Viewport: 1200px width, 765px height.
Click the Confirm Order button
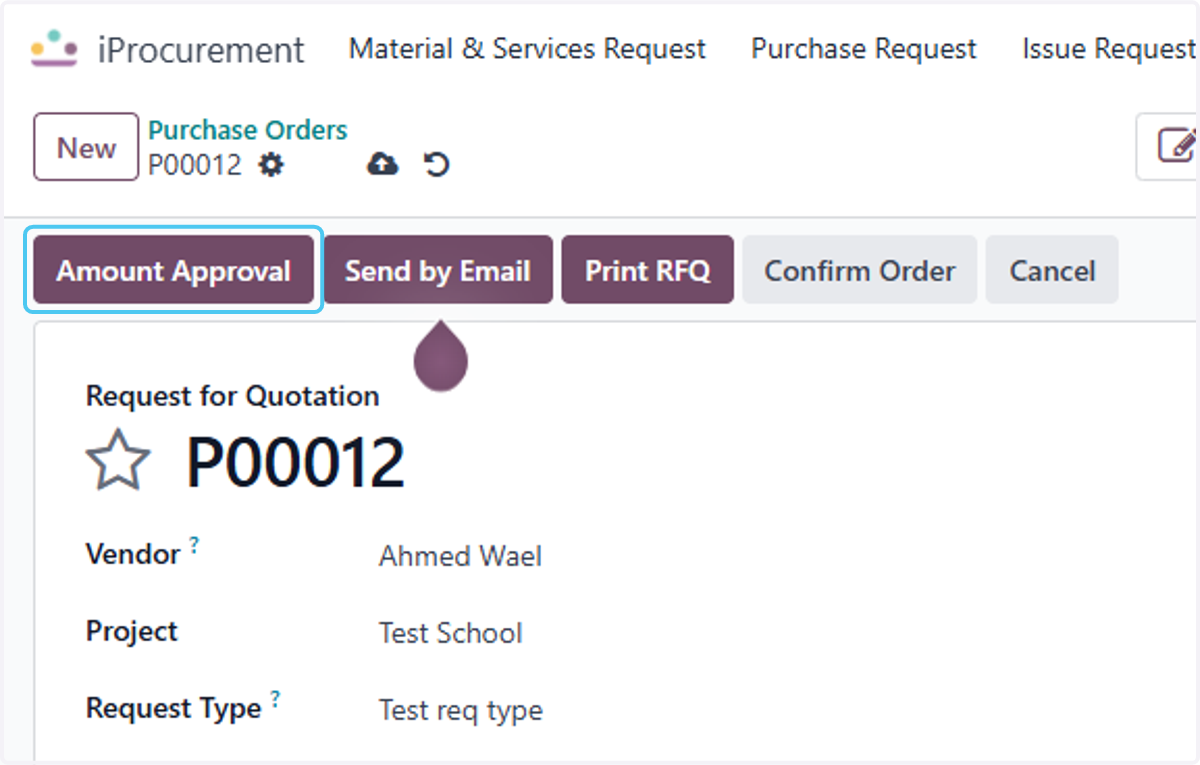click(x=859, y=270)
